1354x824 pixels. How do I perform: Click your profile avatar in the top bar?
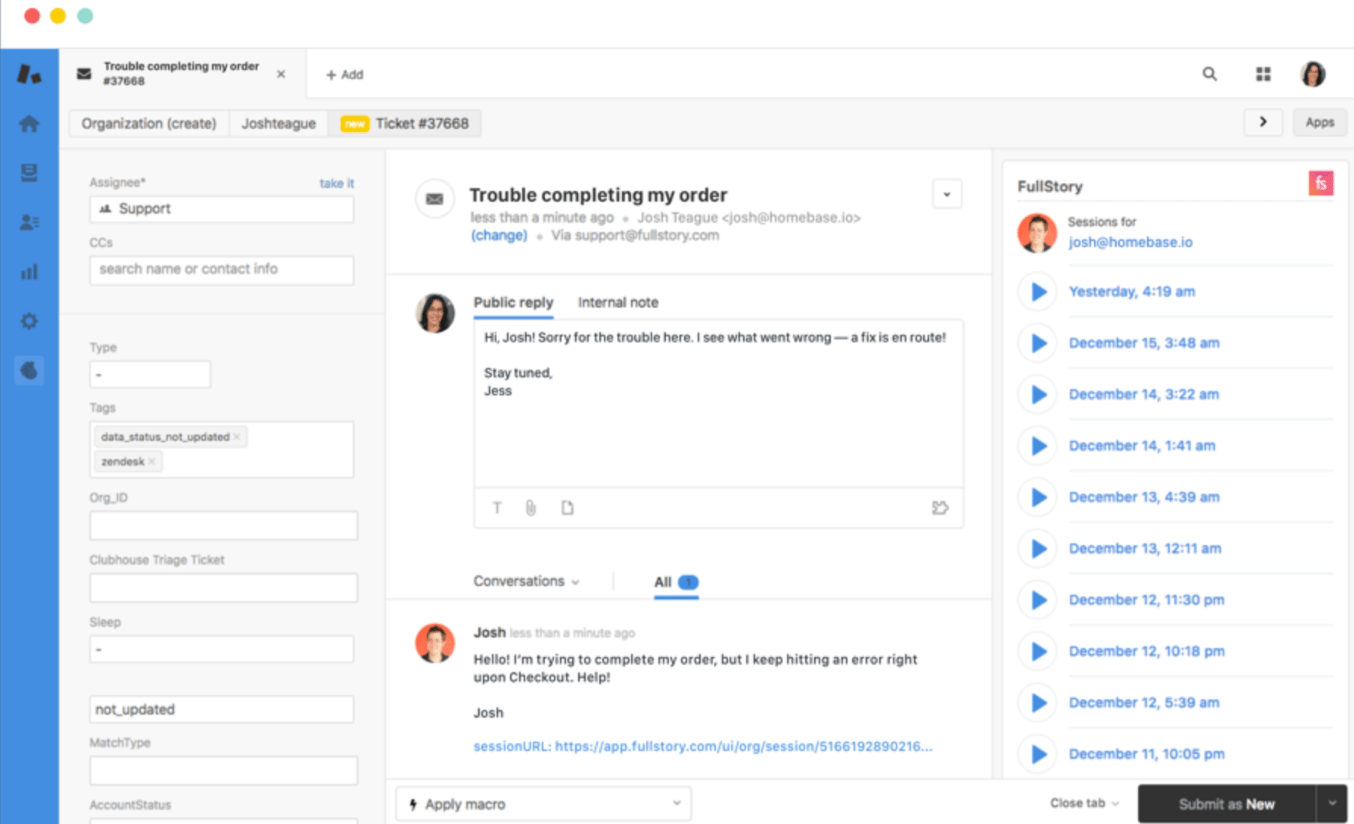[1312, 73]
